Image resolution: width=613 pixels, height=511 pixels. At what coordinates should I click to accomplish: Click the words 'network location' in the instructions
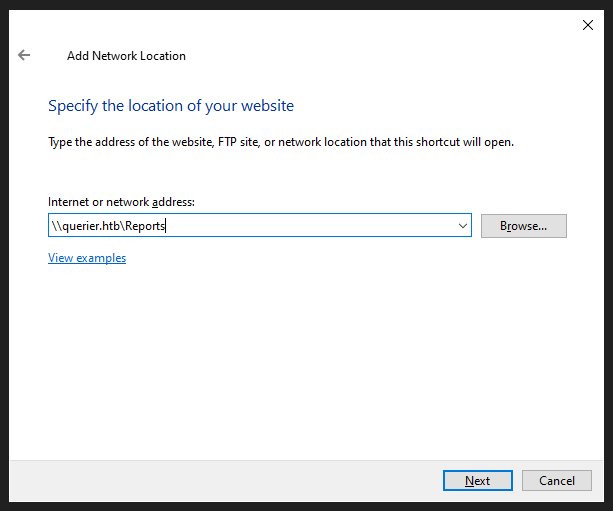click(320, 142)
